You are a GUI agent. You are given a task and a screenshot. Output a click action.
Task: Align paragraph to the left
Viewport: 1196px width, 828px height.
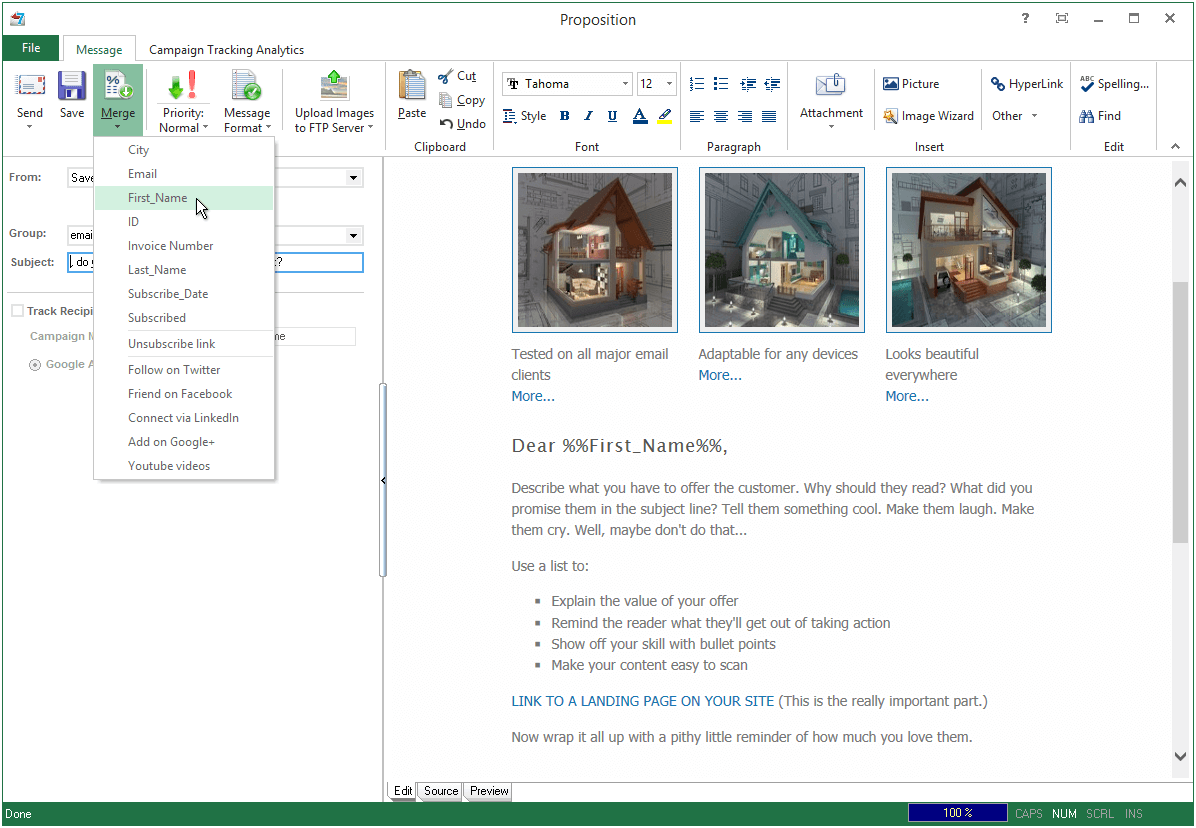(696, 116)
